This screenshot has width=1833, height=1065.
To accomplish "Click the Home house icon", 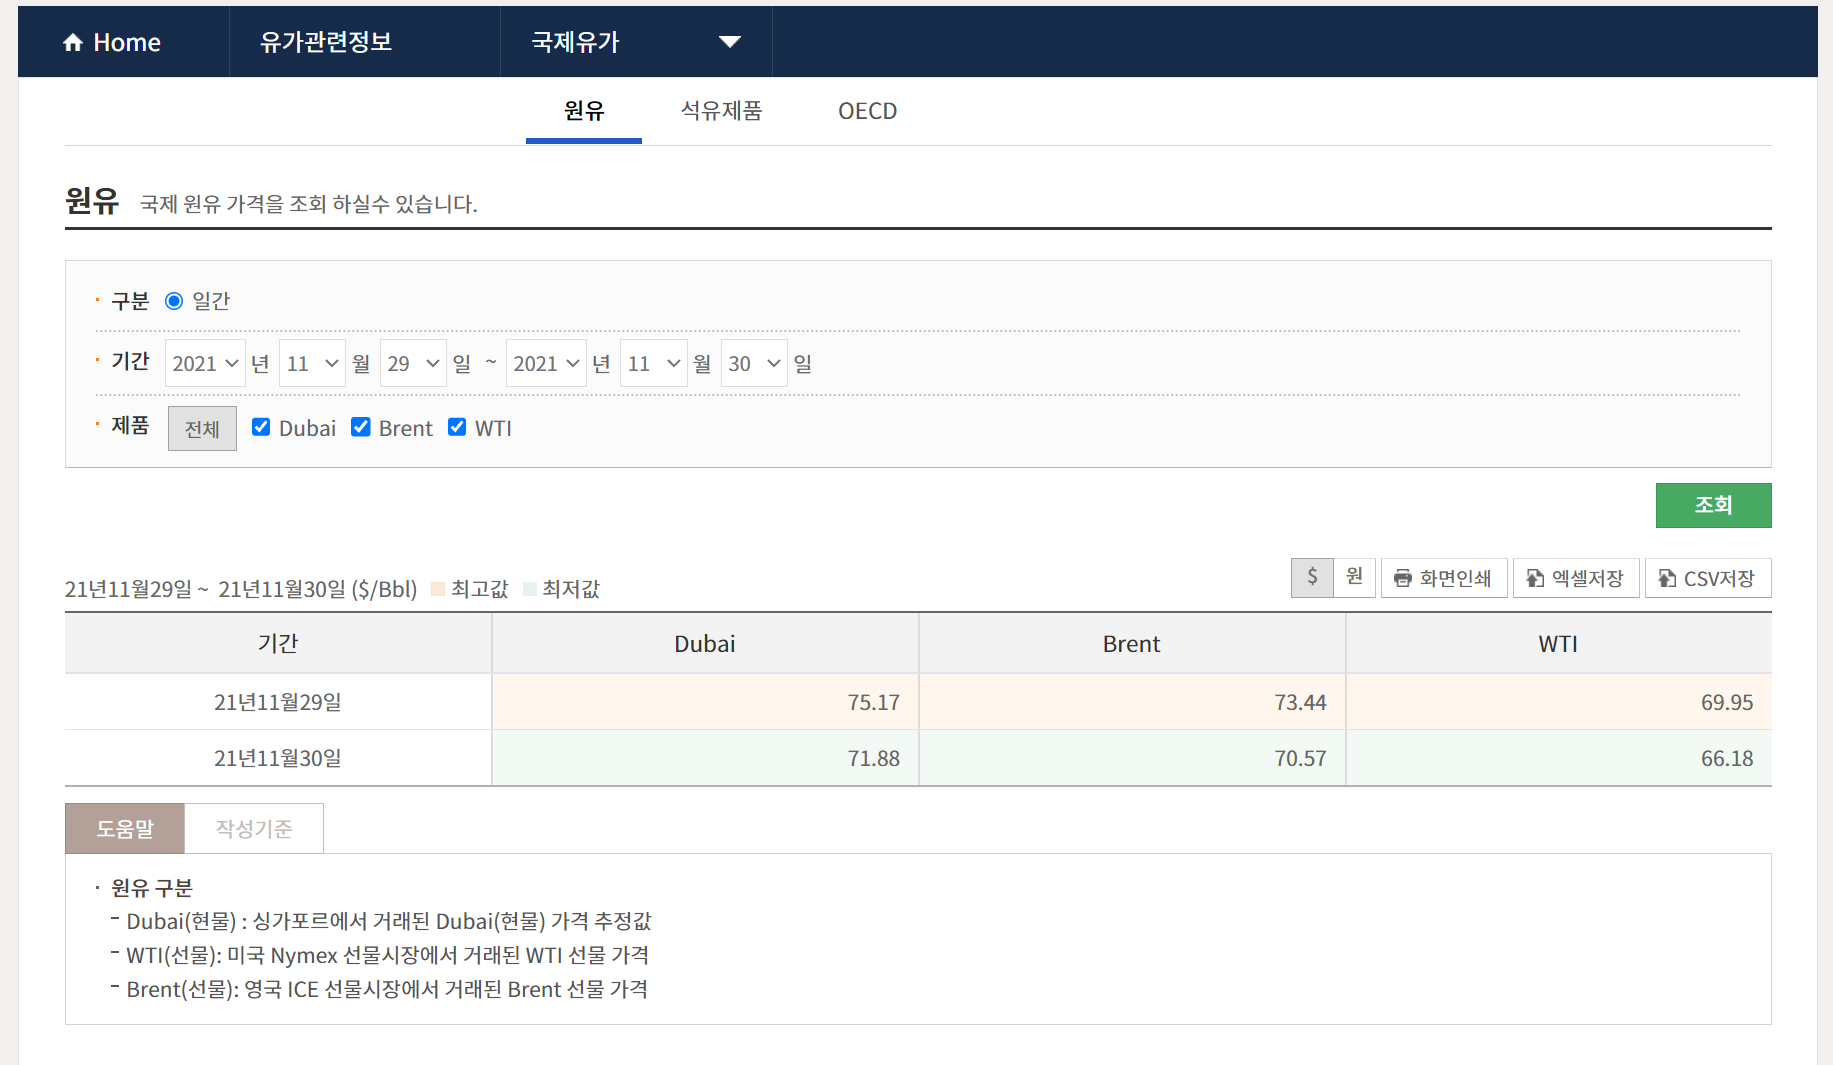I will tap(73, 43).
